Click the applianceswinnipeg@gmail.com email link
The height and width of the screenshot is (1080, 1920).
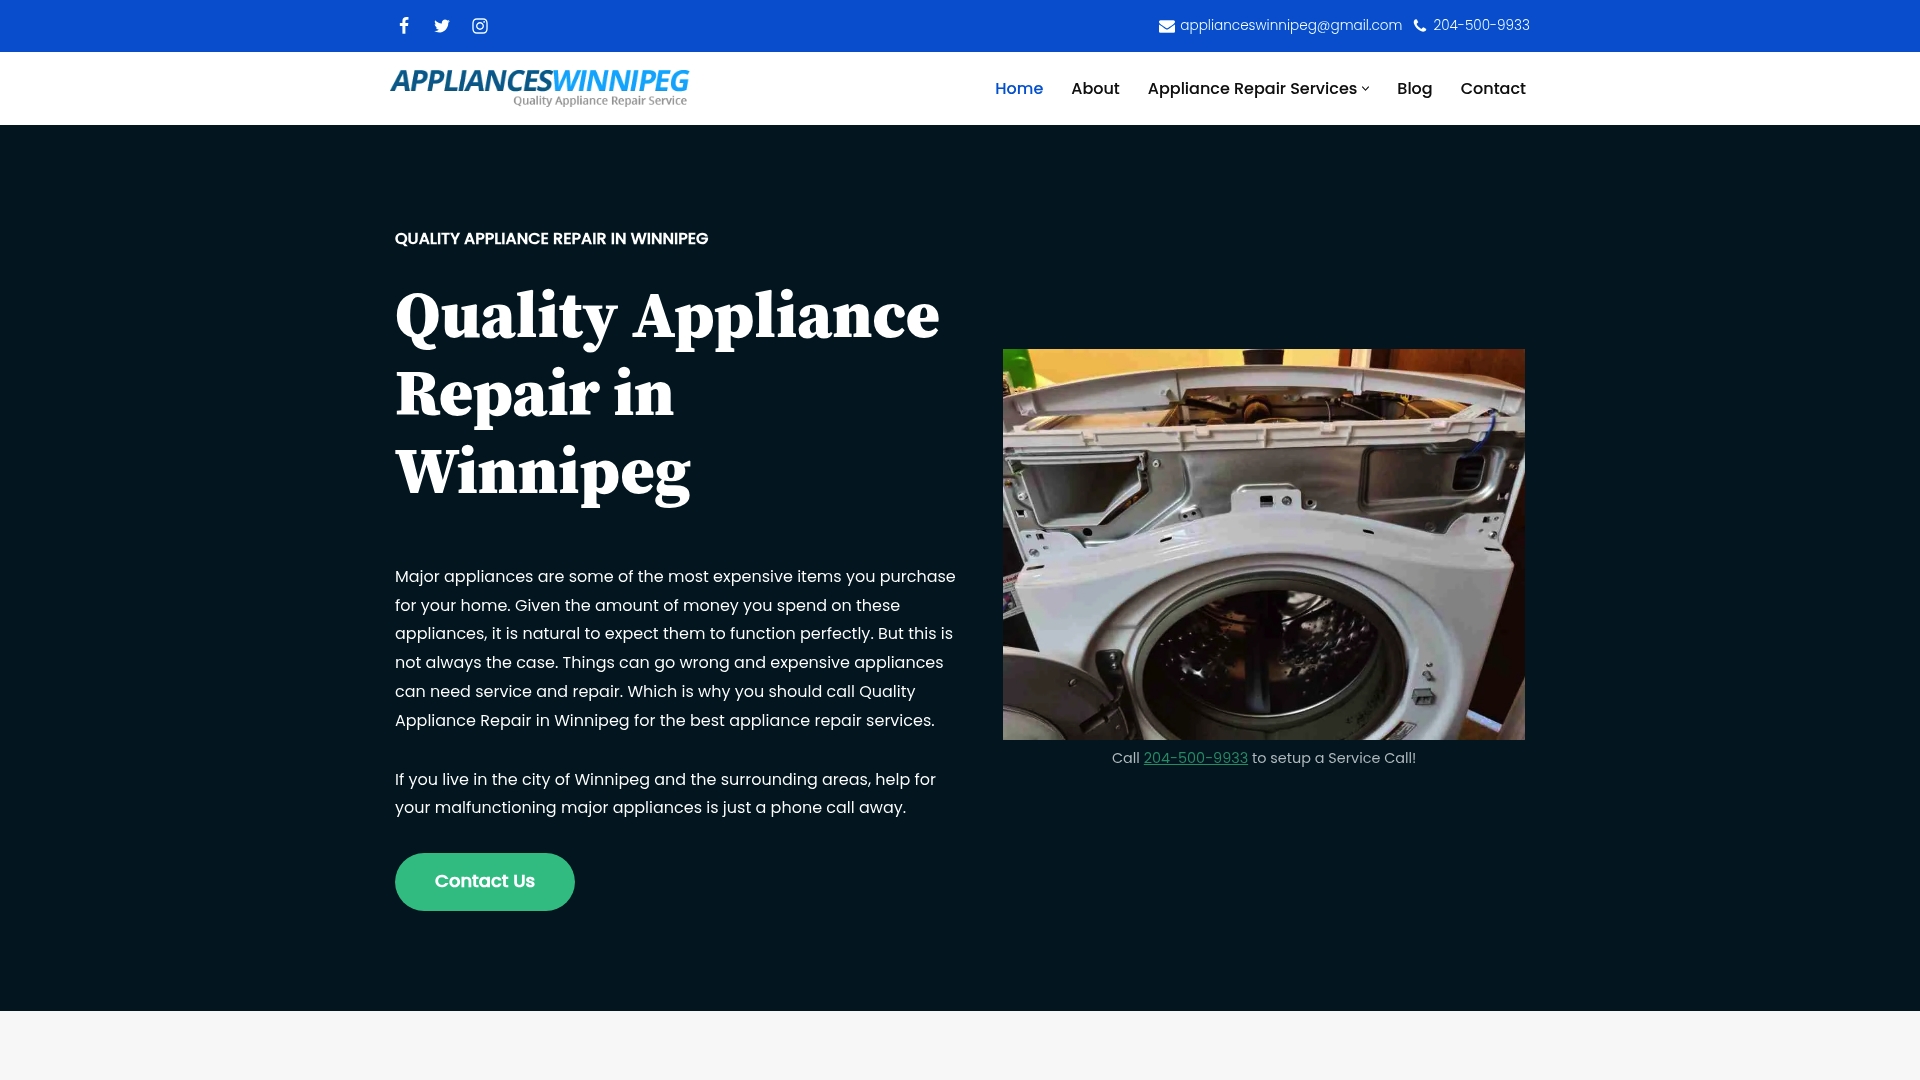(x=1290, y=25)
